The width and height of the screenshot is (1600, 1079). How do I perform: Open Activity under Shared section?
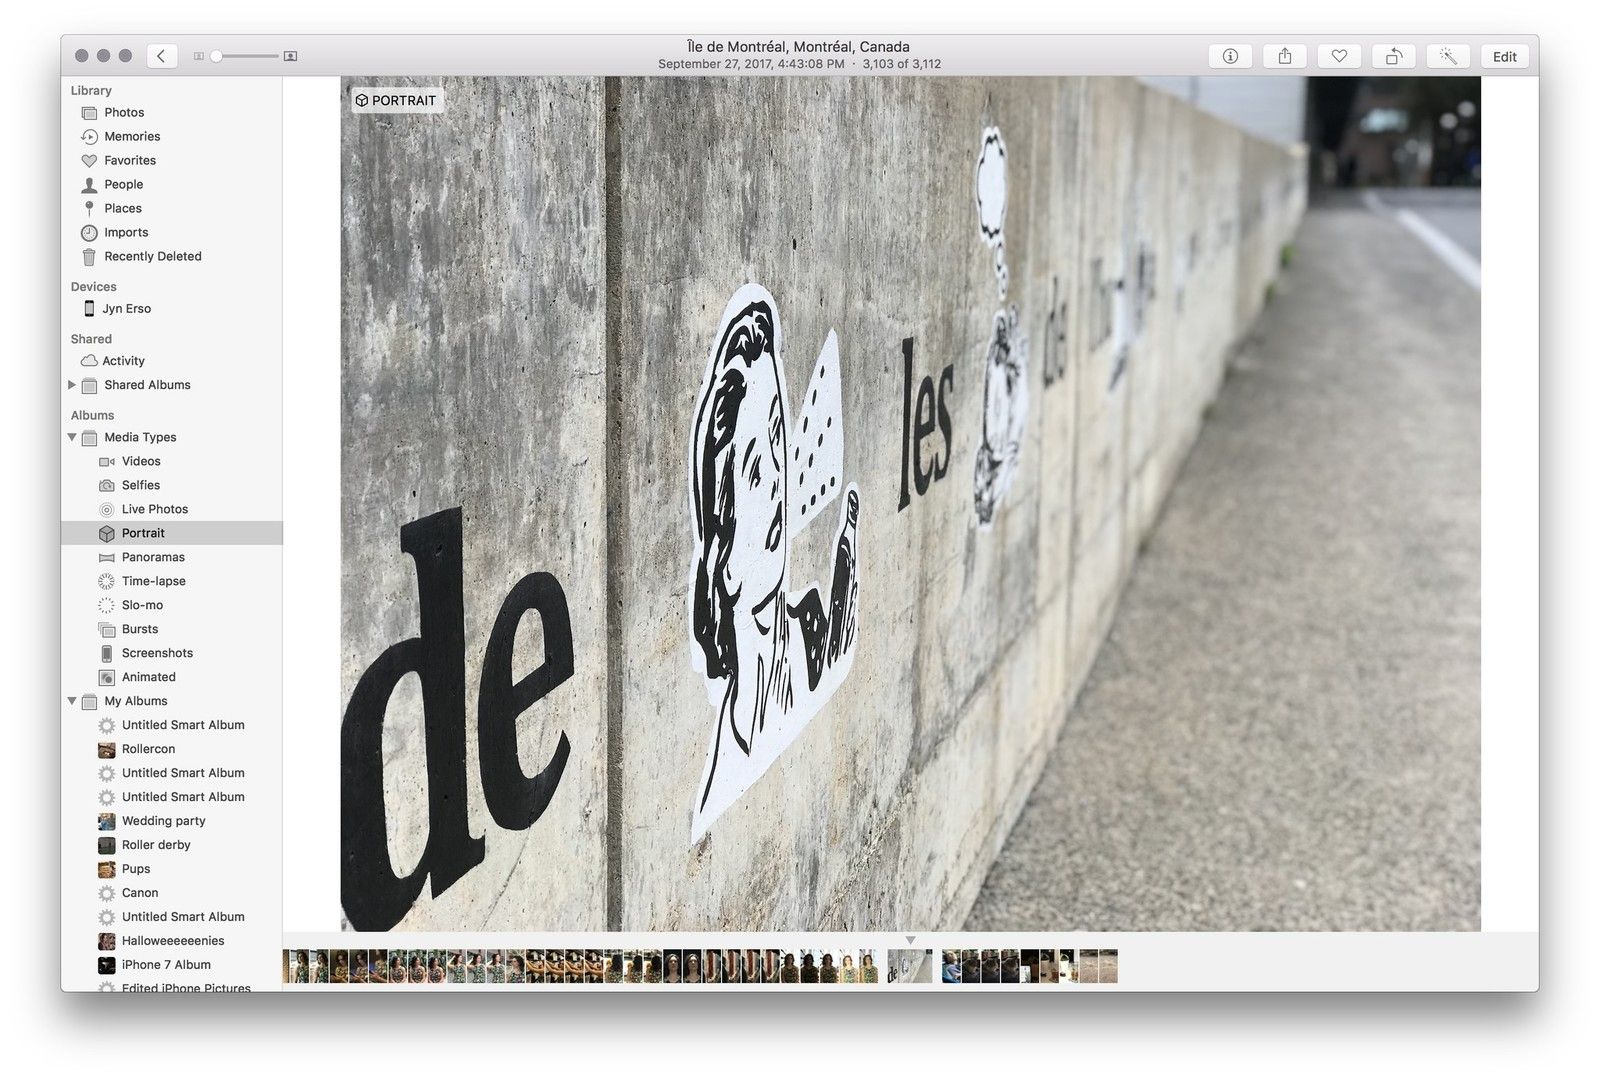(123, 362)
